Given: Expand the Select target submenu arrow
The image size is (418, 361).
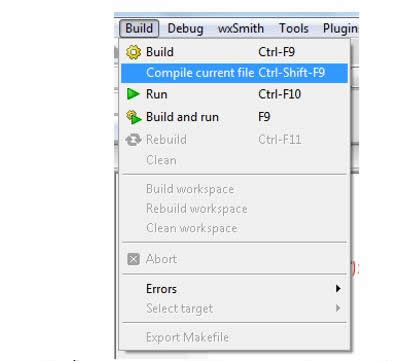Looking at the screenshot, I should click(338, 308).
